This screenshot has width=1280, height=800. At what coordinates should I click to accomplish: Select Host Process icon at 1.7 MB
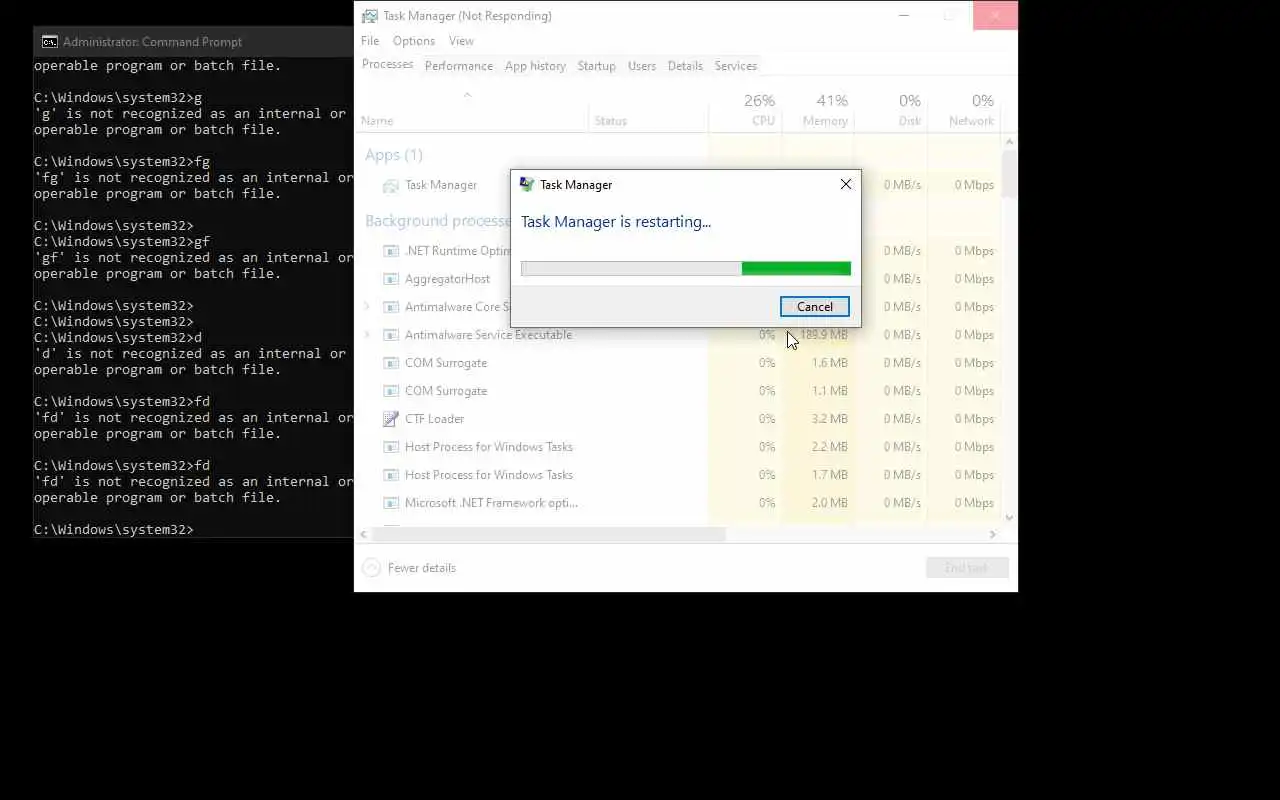391,475
